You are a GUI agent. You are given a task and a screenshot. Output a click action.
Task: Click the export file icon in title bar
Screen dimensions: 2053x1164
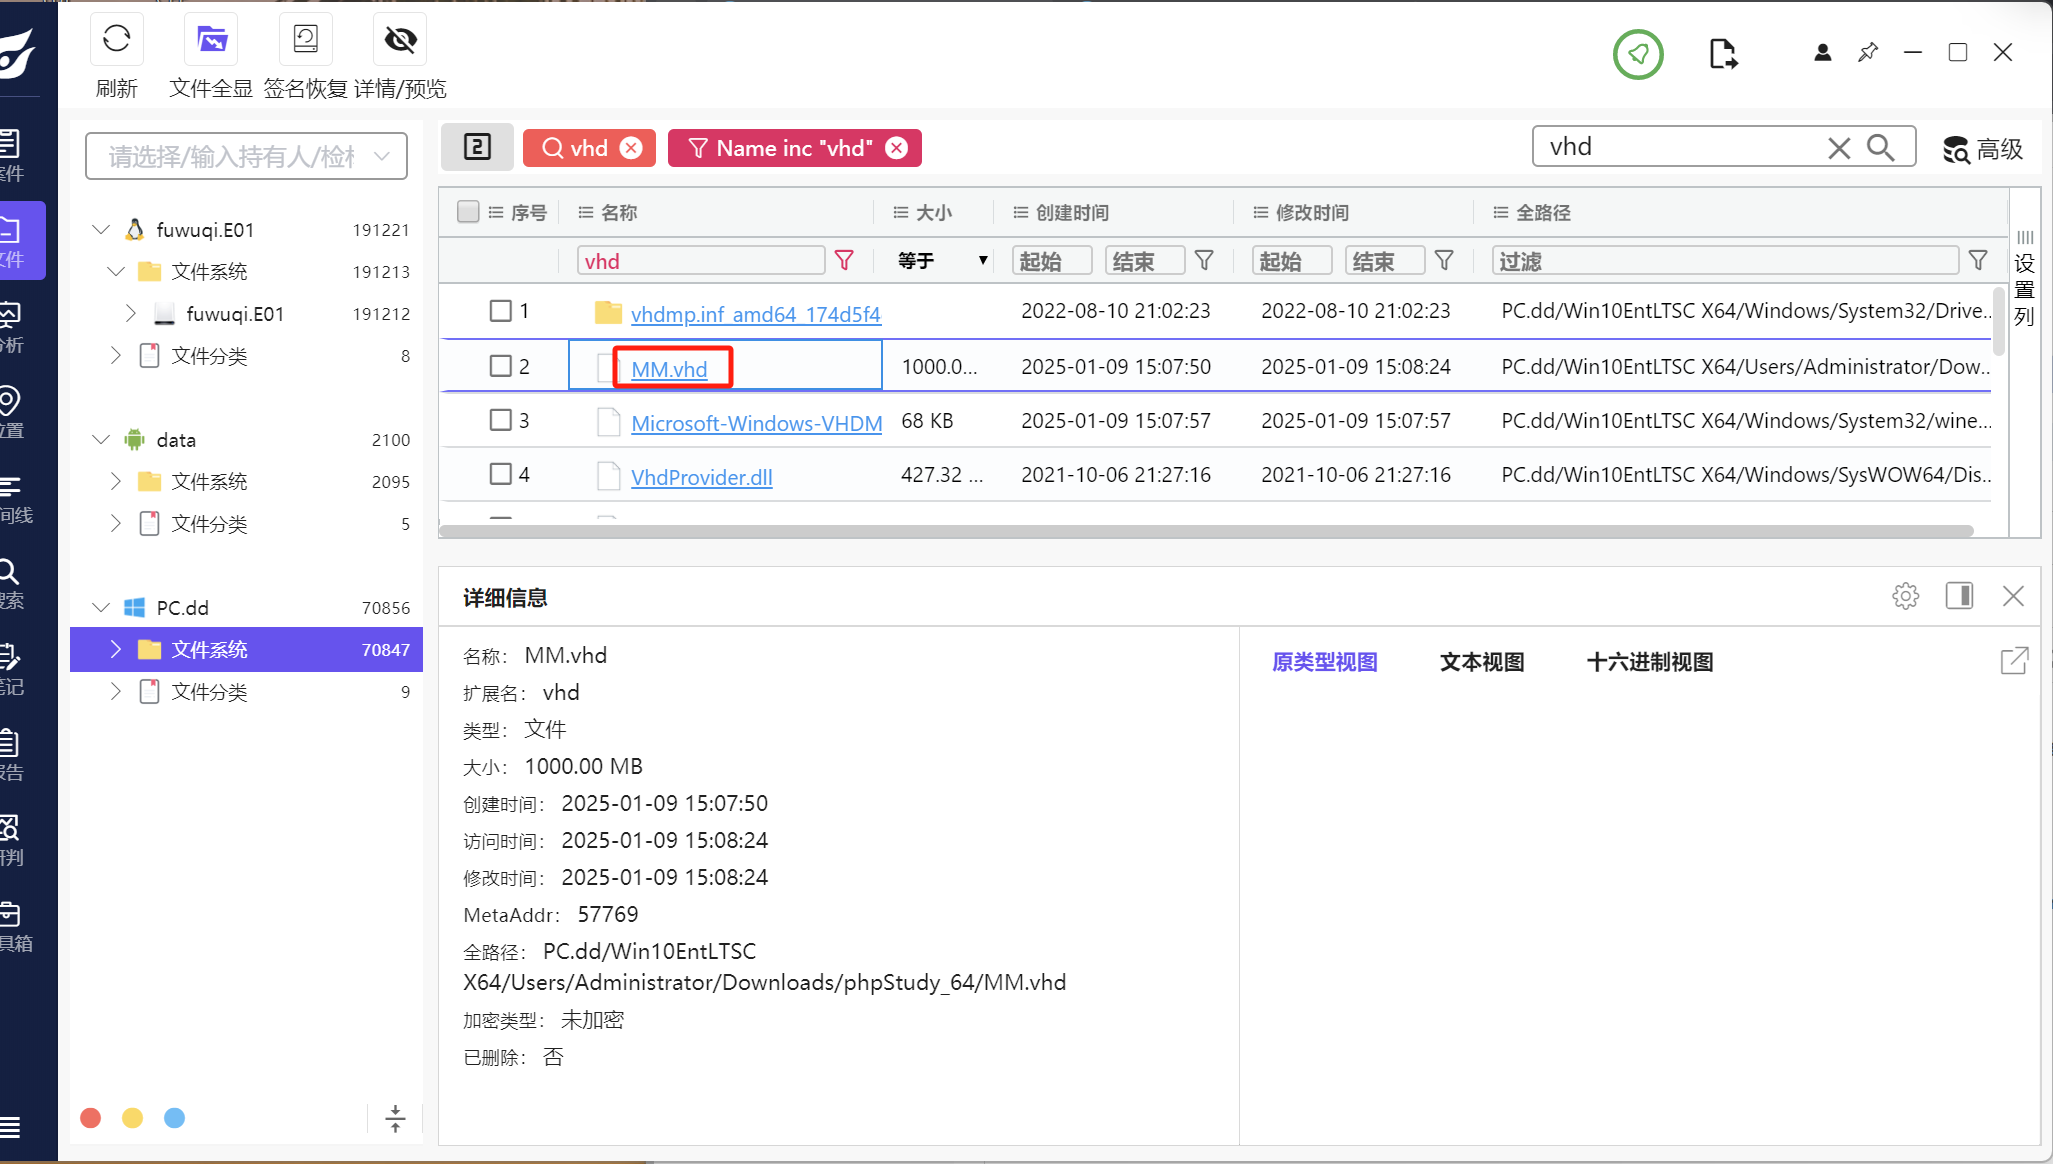coord(1723,54)
